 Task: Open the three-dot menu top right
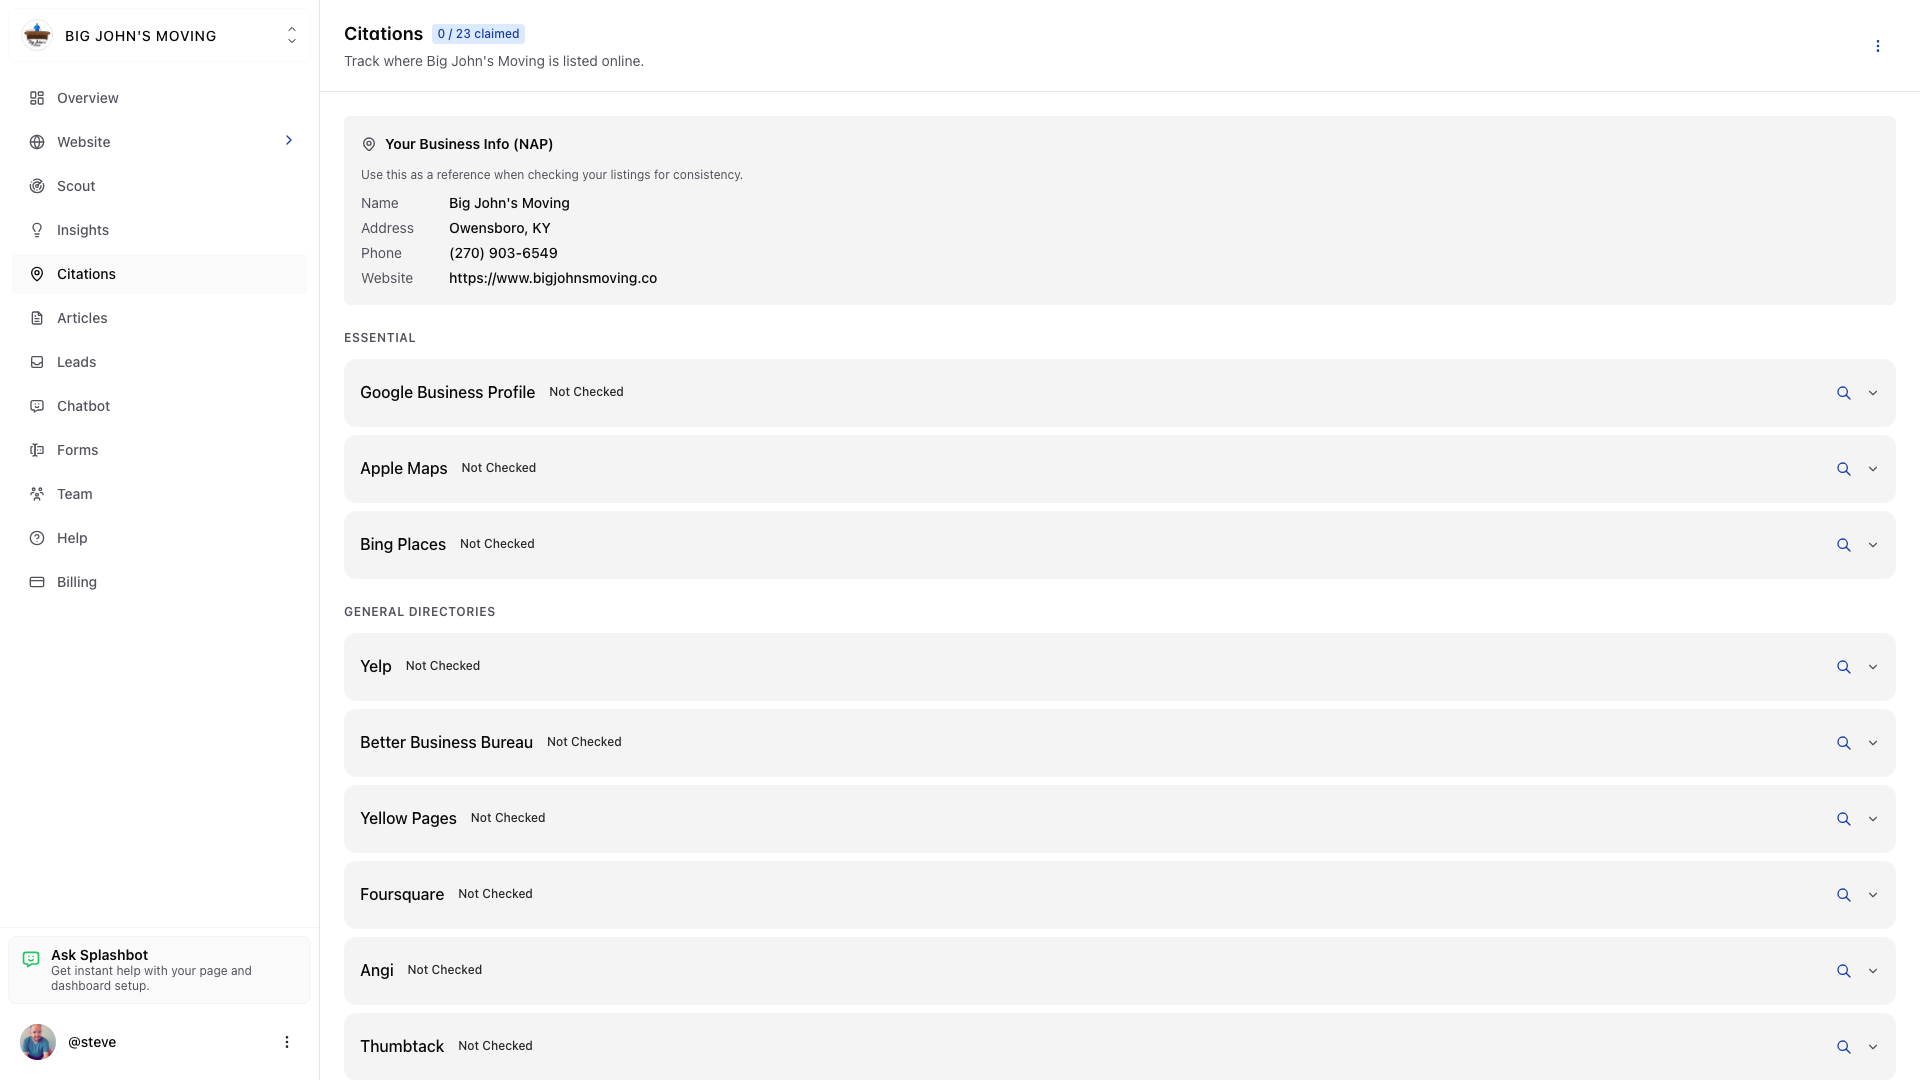click(x=1878, y=45)
